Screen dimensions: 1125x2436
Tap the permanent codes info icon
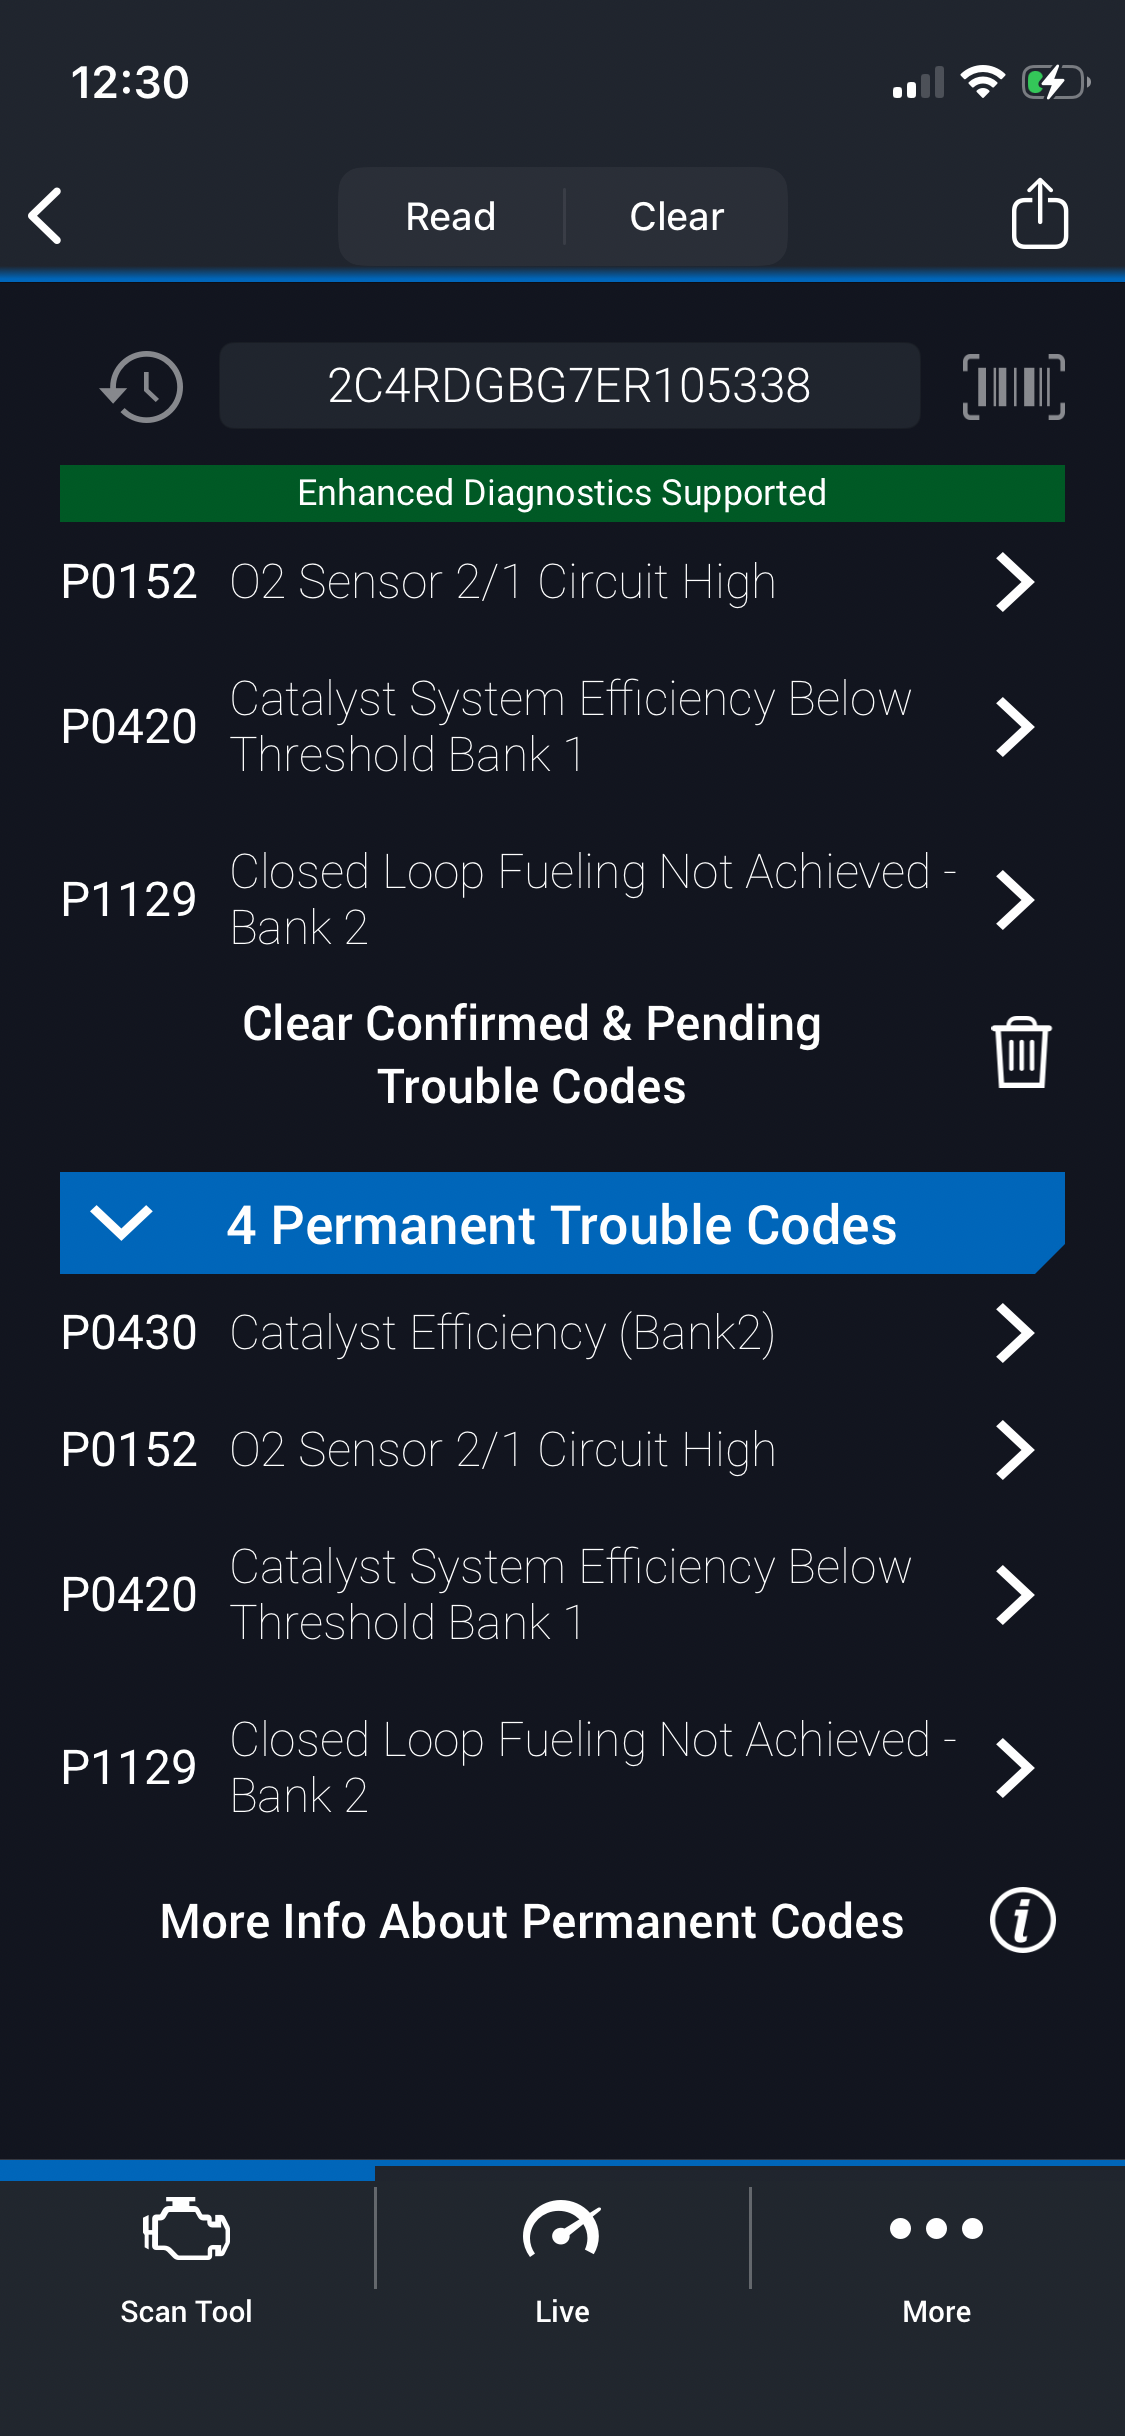(x=1022, y=1921)
